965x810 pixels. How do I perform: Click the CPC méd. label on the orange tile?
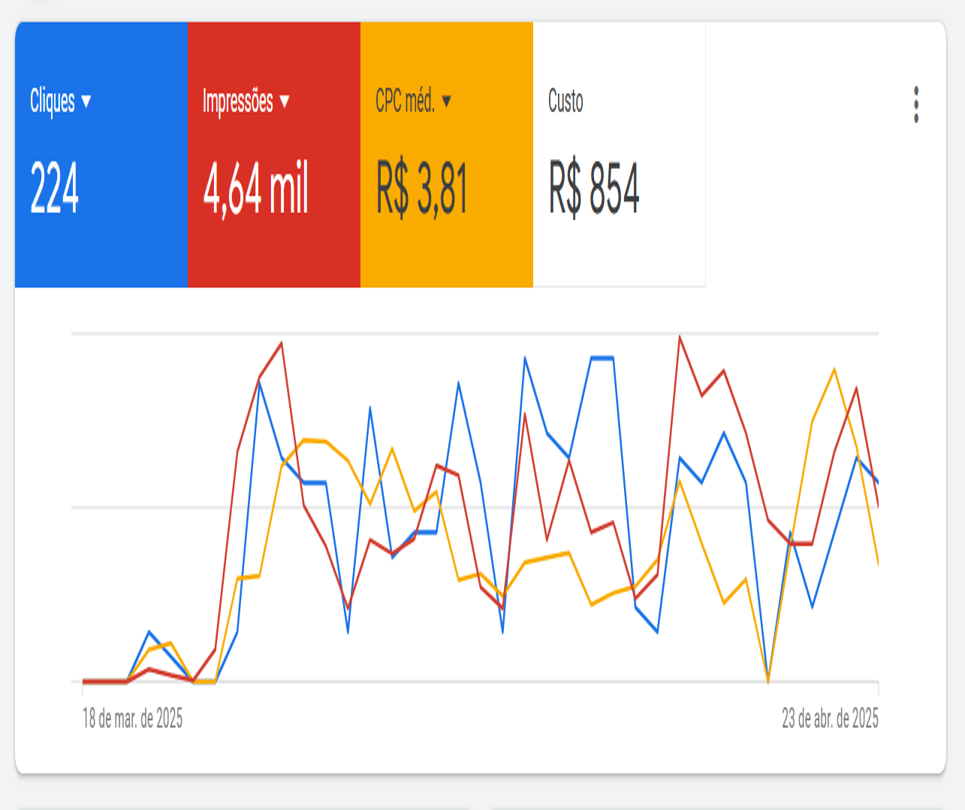(405, 102)
